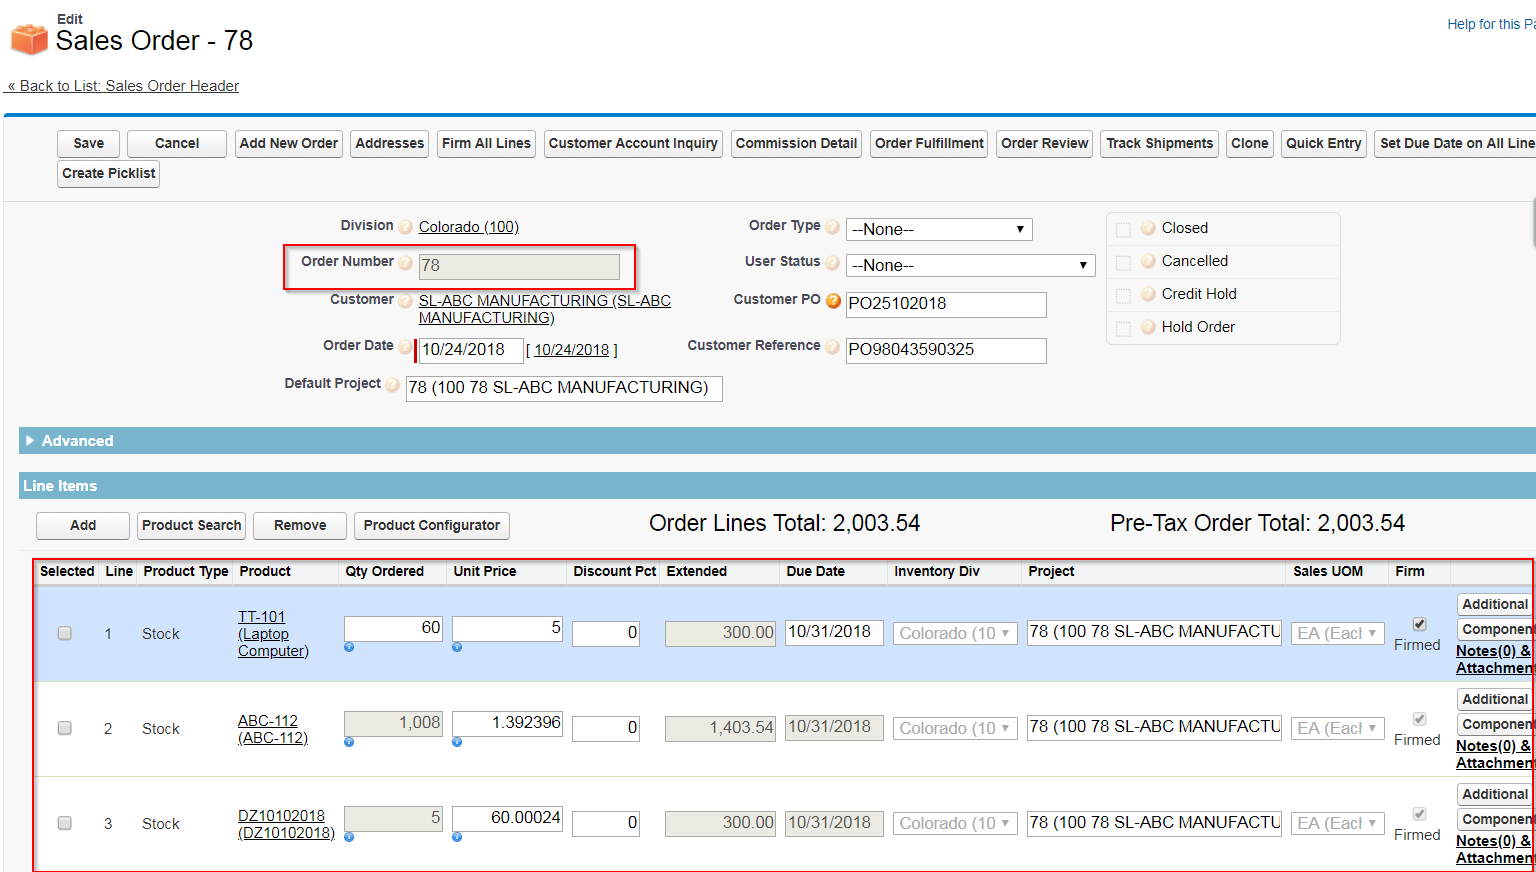Viewport: 1536px width, 872px height.
Task: Click help icon next to Division label
Action: [405, 227]
